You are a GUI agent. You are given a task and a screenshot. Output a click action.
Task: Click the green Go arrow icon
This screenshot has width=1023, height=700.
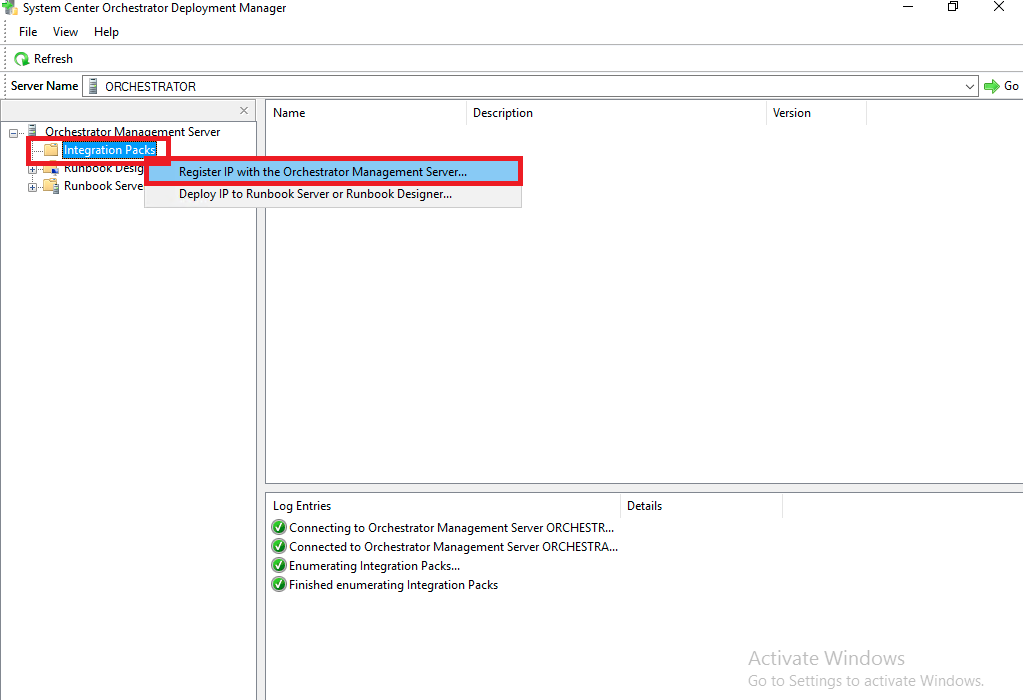(x=991, y=86)
